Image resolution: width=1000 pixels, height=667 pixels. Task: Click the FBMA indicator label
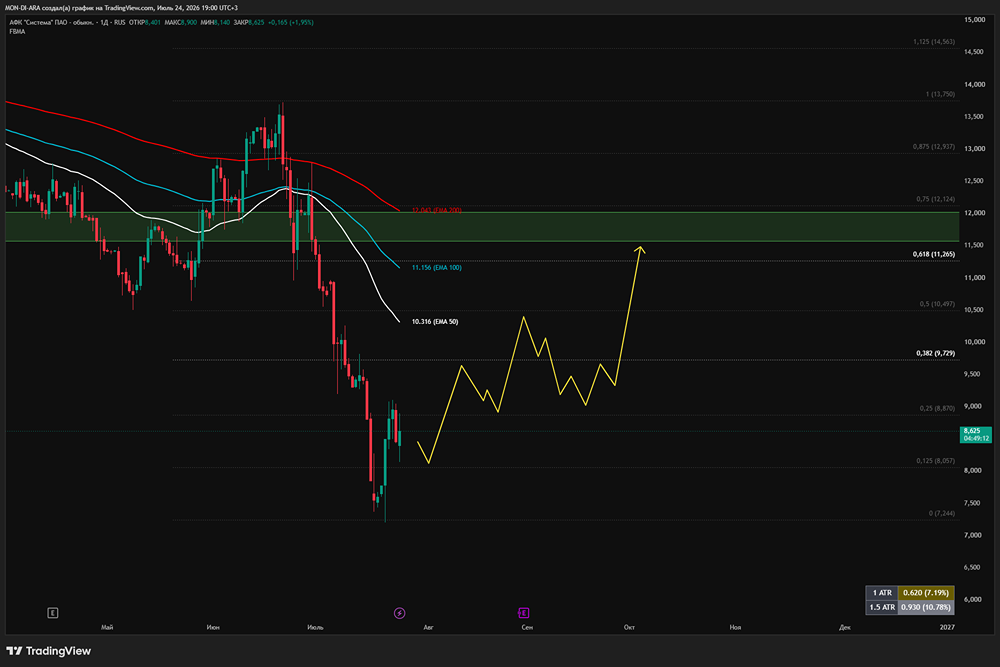click(x=17, y=31)
